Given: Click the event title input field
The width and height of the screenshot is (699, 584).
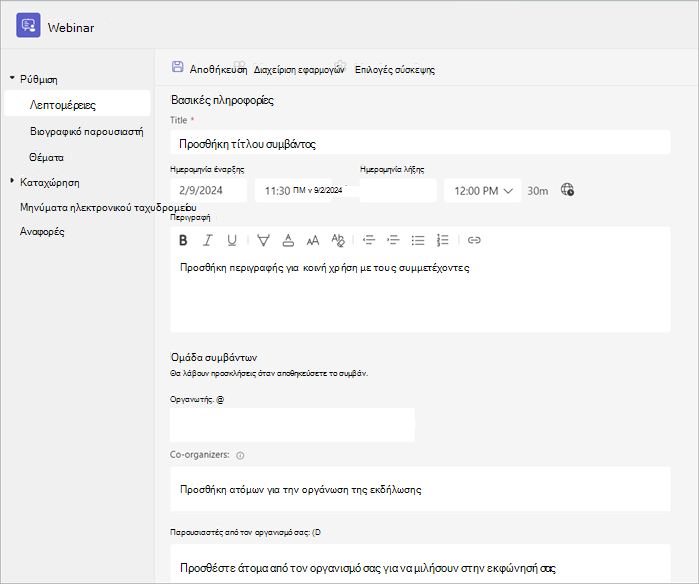Looking at the screenshot, I should pyautogui.click(x=420, y=142).
